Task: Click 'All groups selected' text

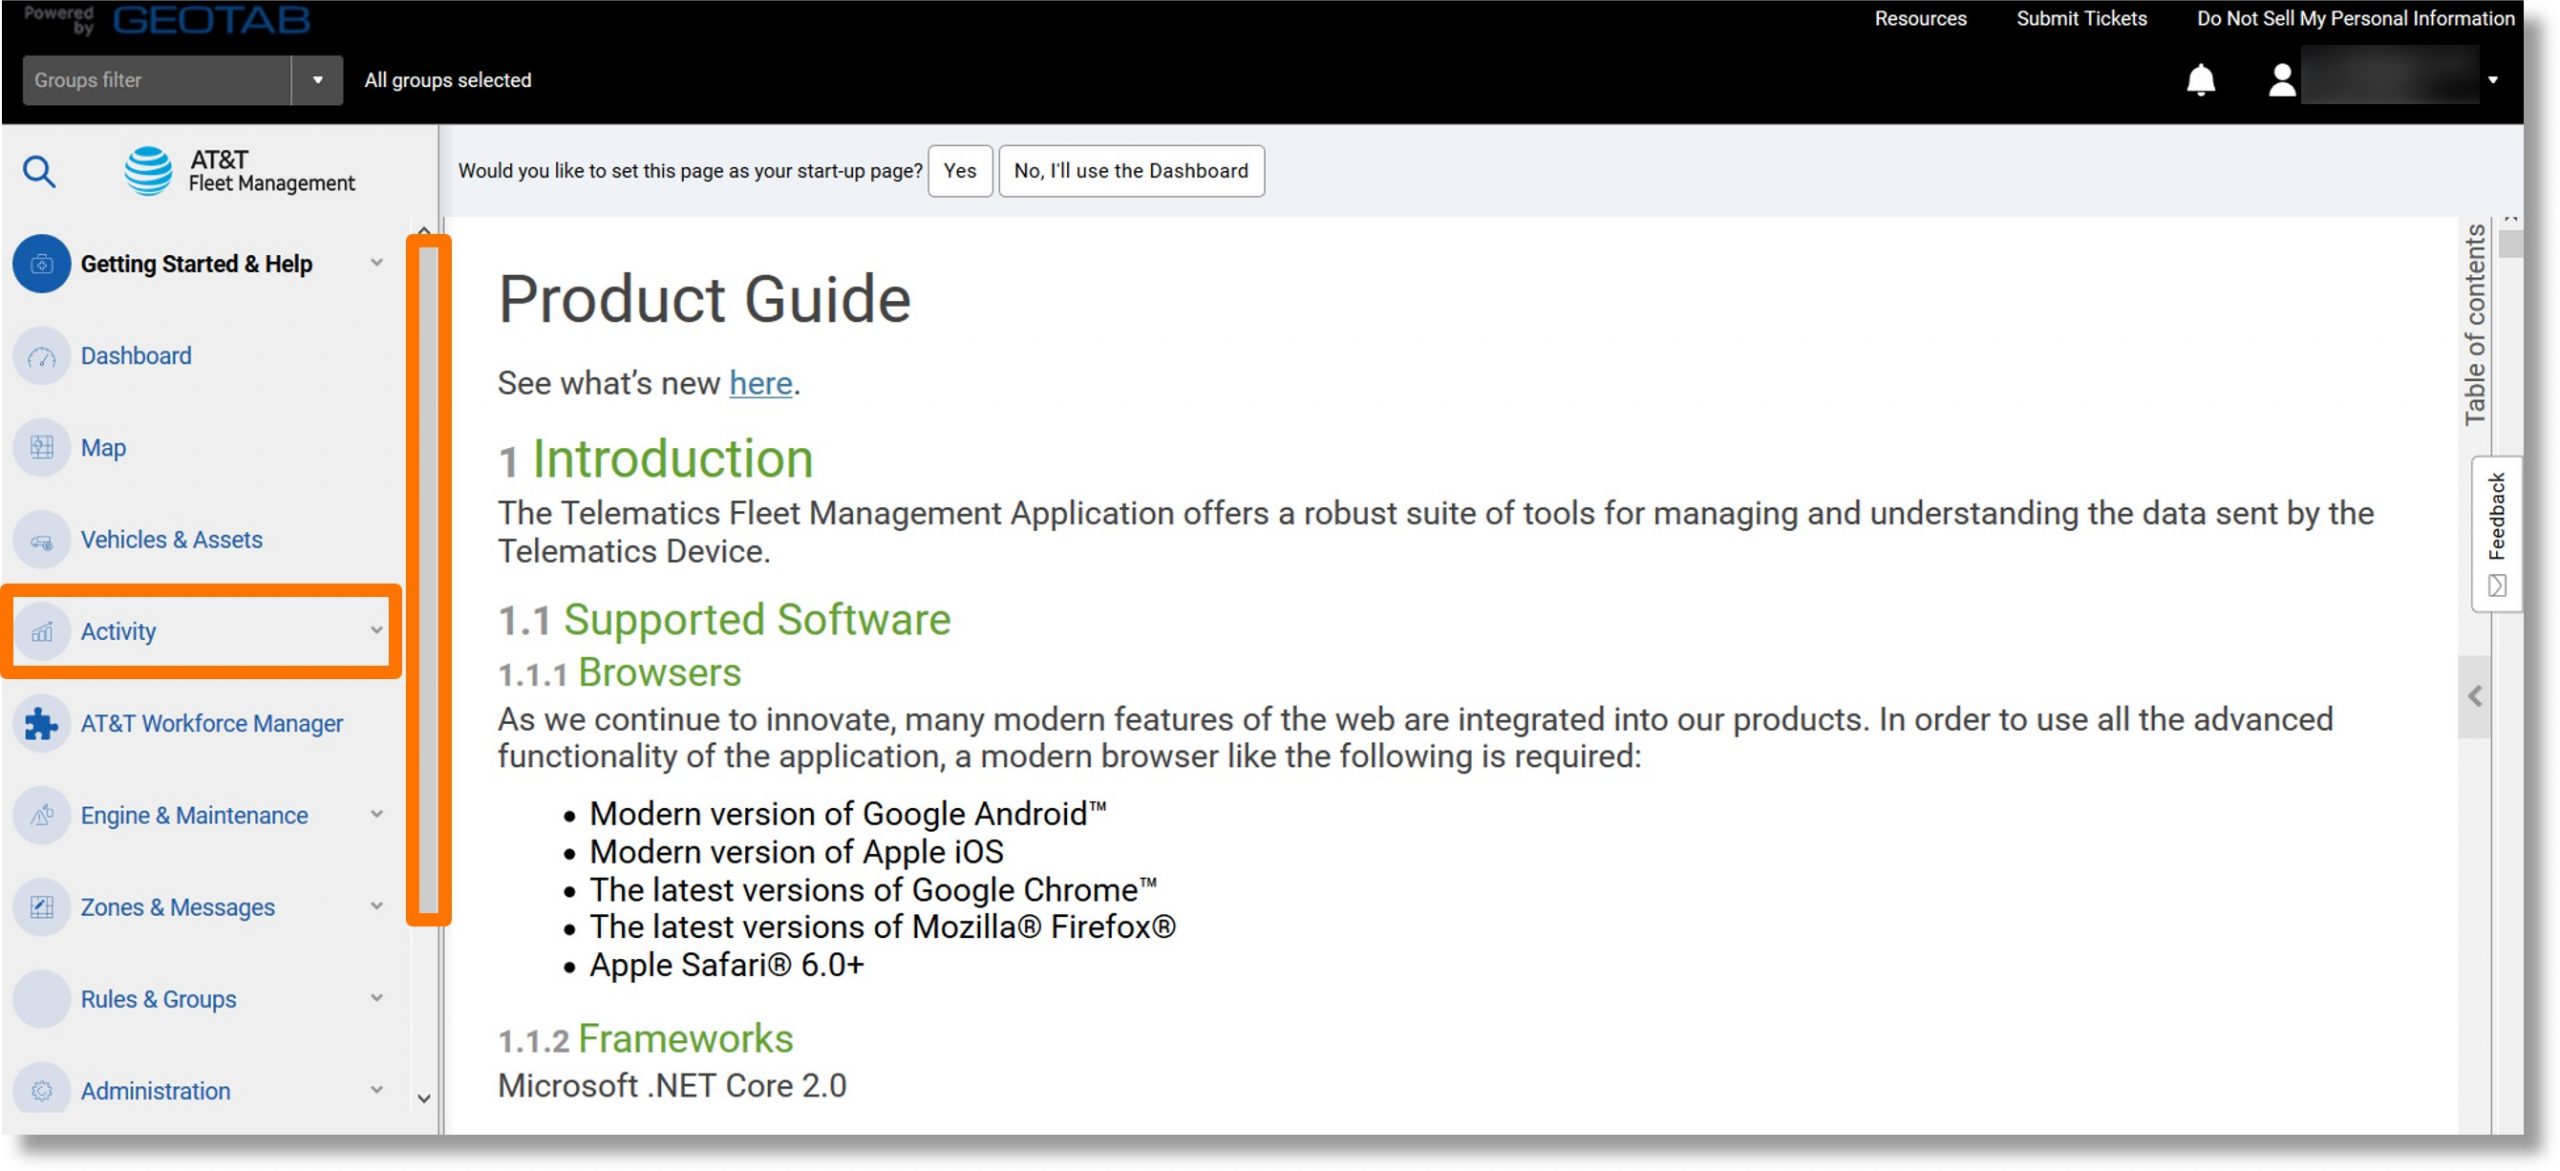Action: point(448,80)
